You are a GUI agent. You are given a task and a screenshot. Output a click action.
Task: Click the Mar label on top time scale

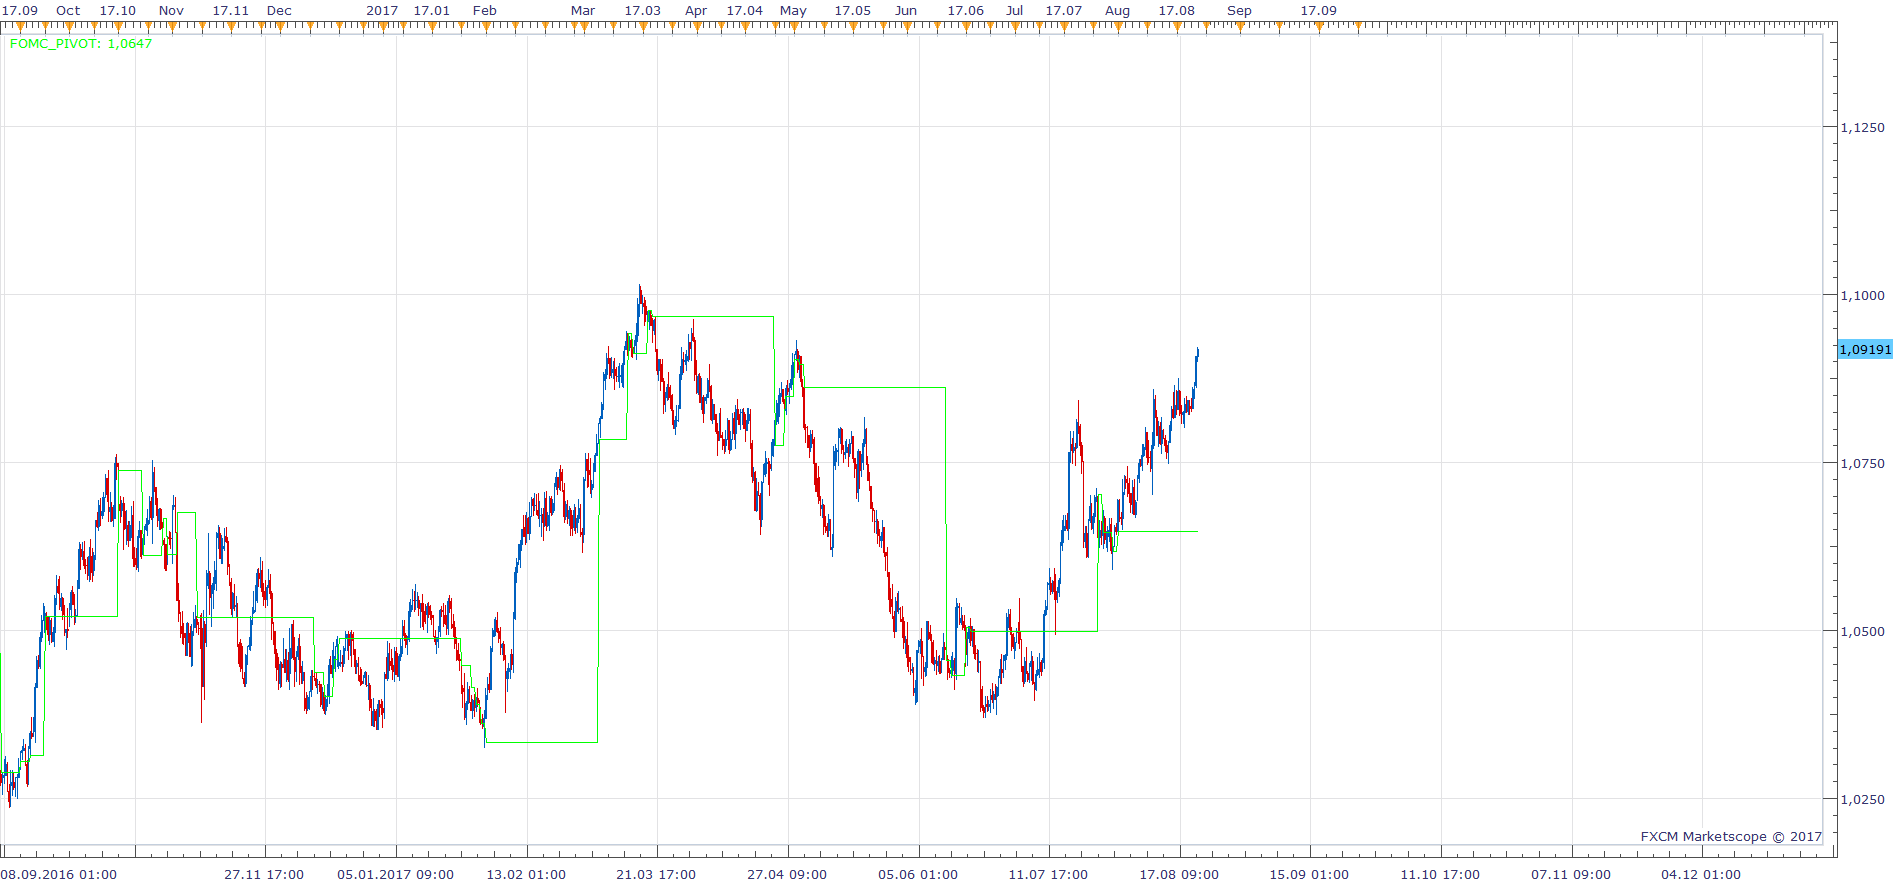[583, 10]
